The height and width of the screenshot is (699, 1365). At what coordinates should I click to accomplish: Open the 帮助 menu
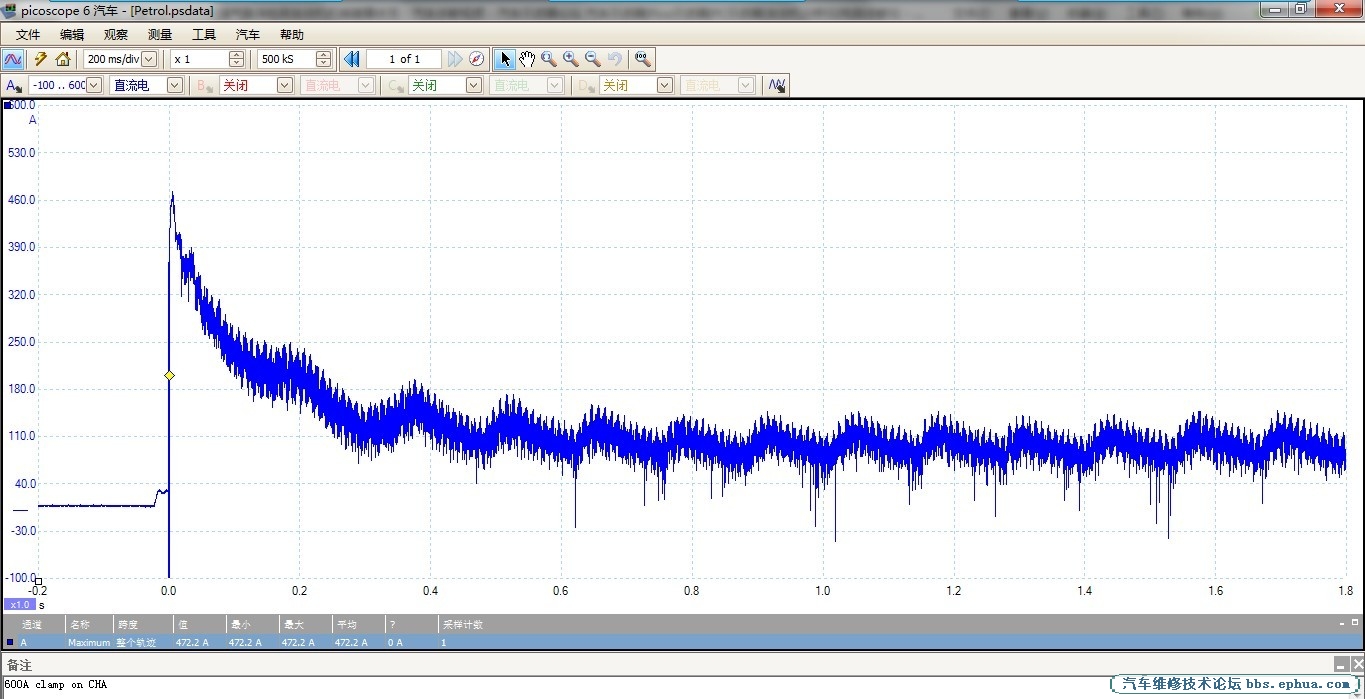click(292, 34)
